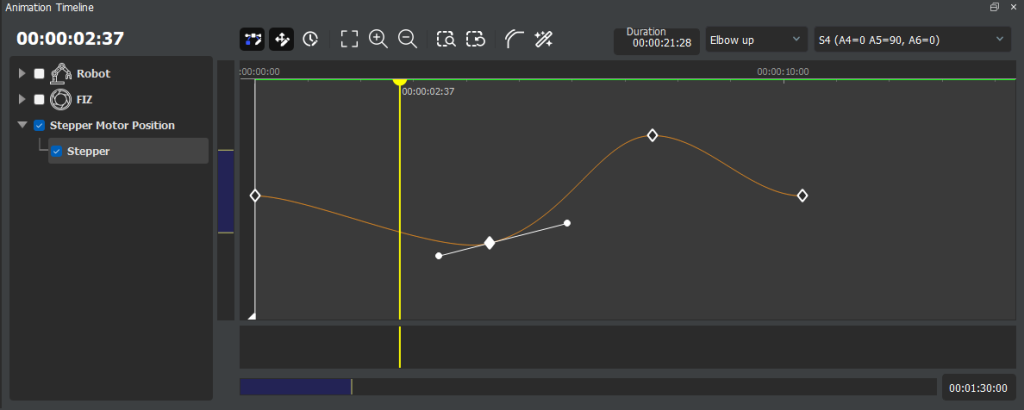This screenshot has height=410, width=1024.
Task: Select the curve point edit tool
Action: (x=252, y=39)
